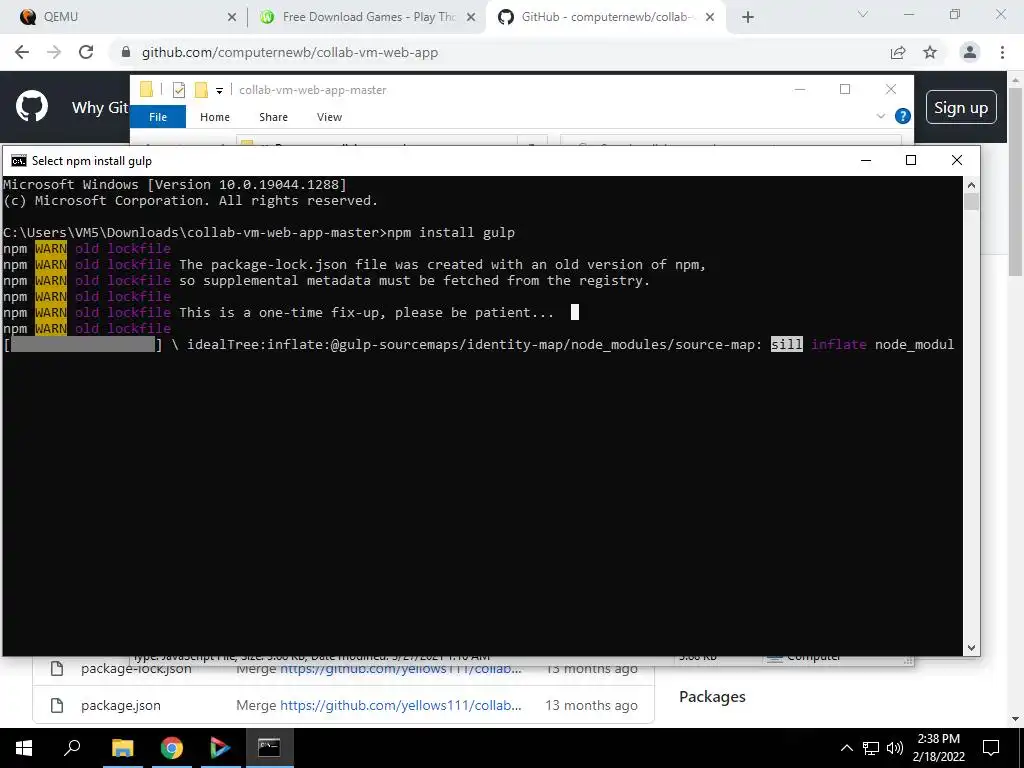Open Chrome three-dot menu

click(x=1002, y=52)
